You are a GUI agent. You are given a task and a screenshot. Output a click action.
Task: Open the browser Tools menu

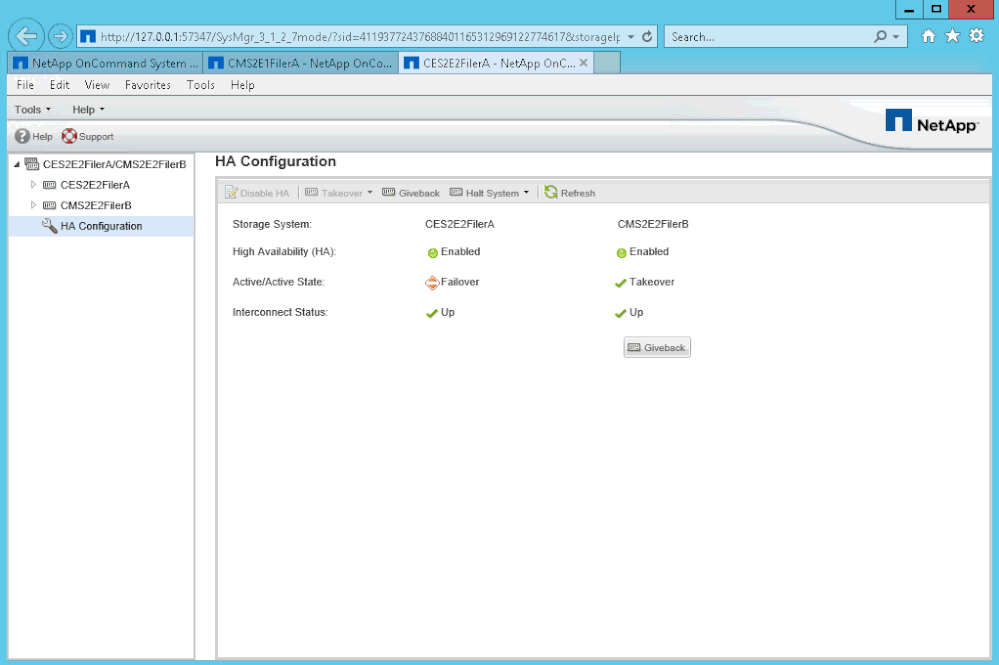[x=200, y=85]
